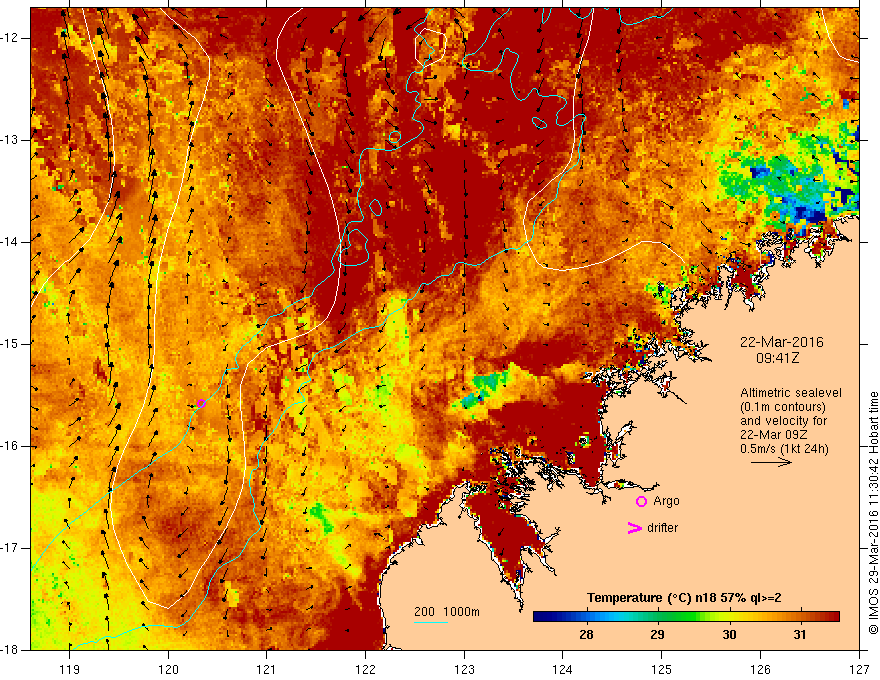
Task: Click latitude axis label -12
Action: coord(11,38)
